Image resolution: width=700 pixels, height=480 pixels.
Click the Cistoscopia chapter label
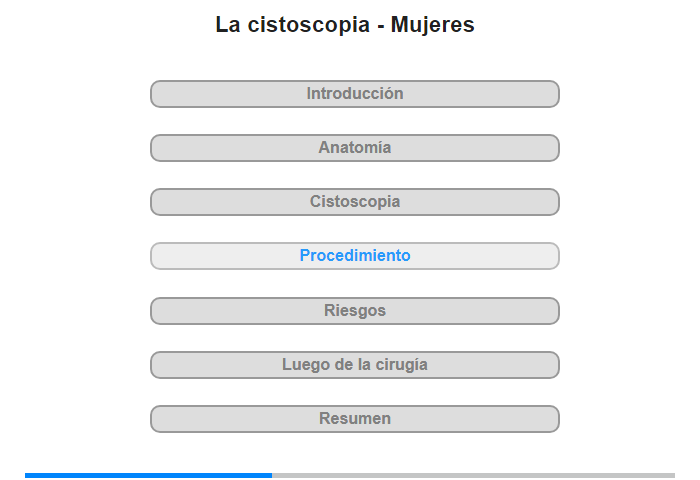pyautogui.click(x=355, y=201)
